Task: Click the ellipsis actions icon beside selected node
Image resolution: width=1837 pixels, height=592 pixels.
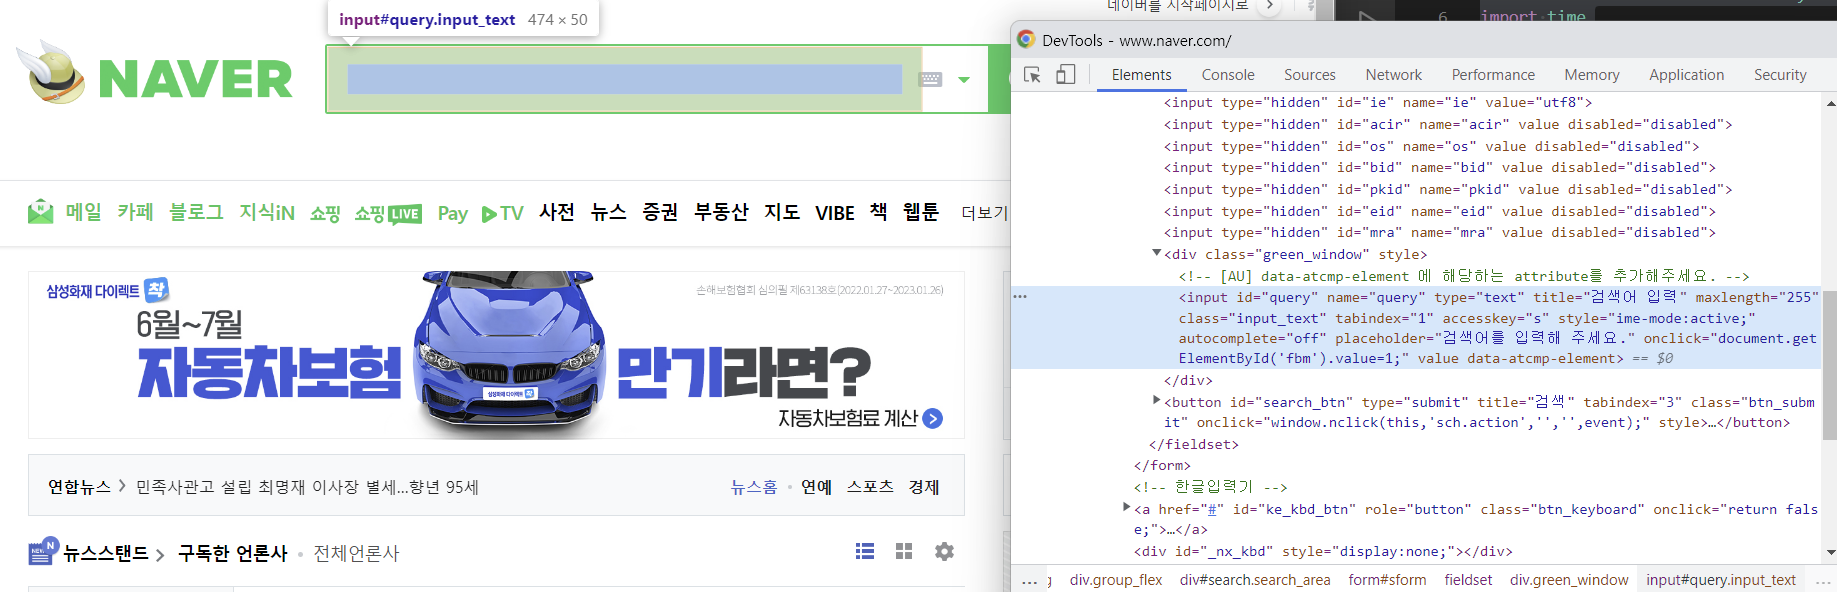Action: [x=1020, y=297]
